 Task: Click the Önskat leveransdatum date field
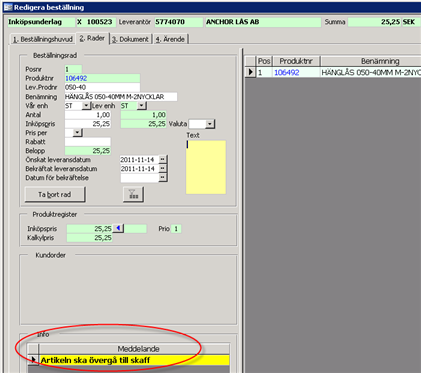click(x=139, y=160)
